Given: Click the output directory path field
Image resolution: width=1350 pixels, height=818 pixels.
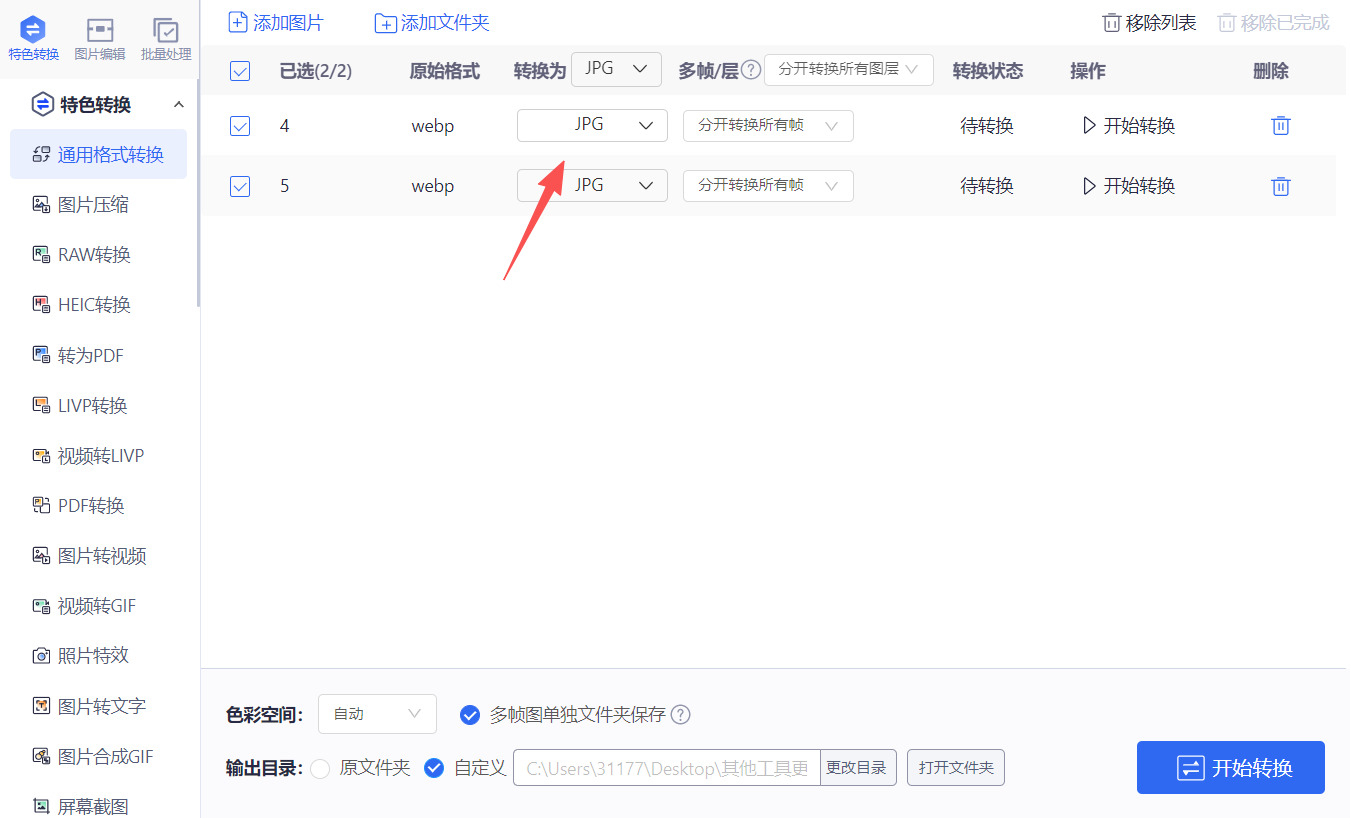Looking at the screenshot, I should tap(667, 768).
